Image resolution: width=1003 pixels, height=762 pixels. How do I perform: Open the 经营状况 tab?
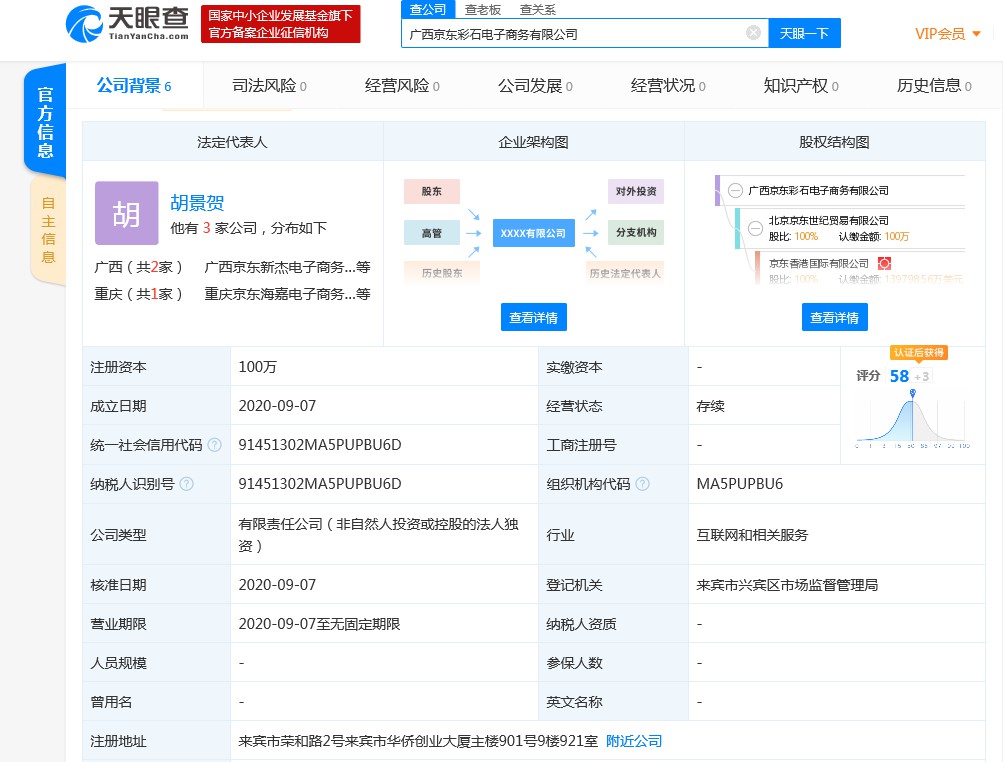(668, 86)
